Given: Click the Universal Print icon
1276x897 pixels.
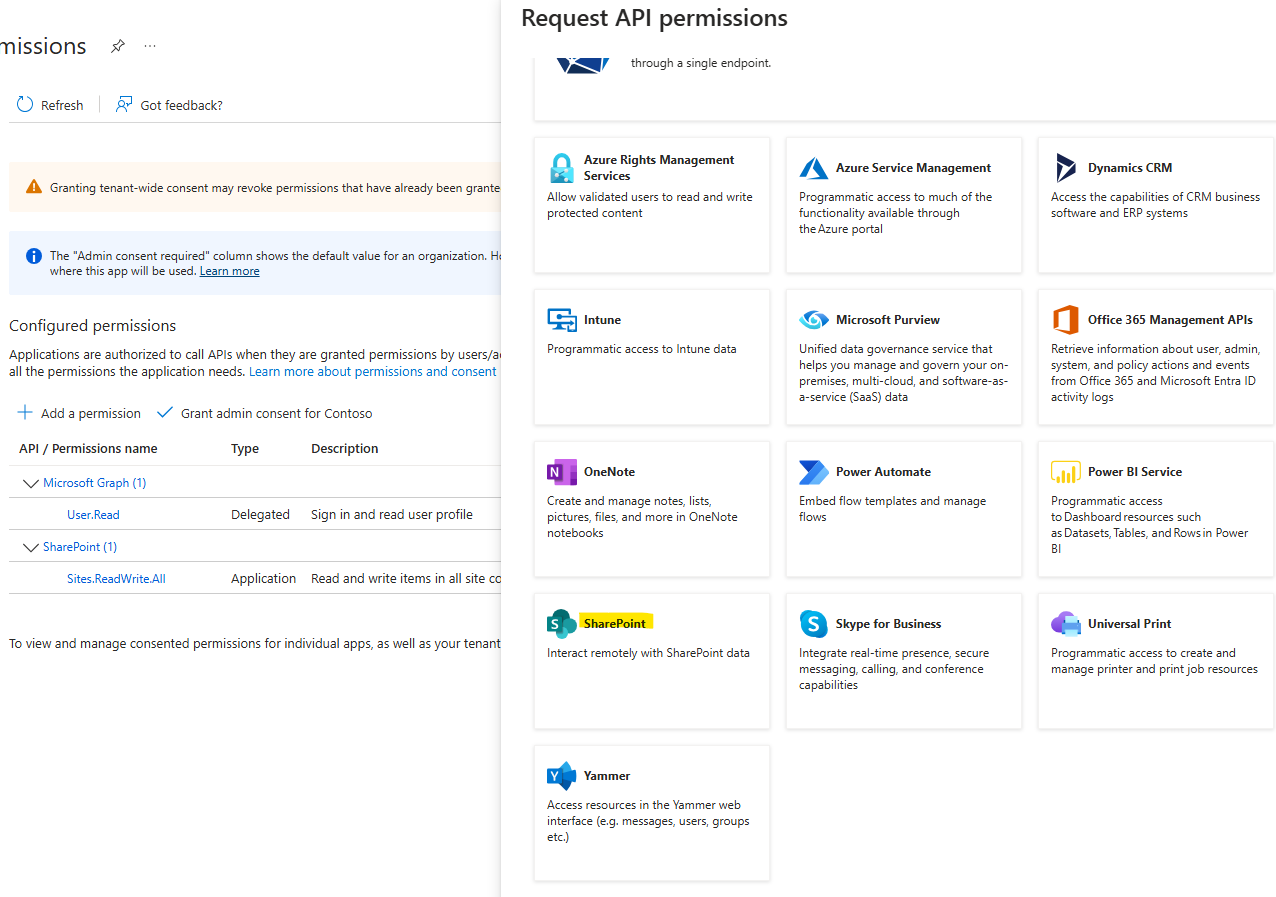Looking at the screenshot, I should [x=1066, y=624].
